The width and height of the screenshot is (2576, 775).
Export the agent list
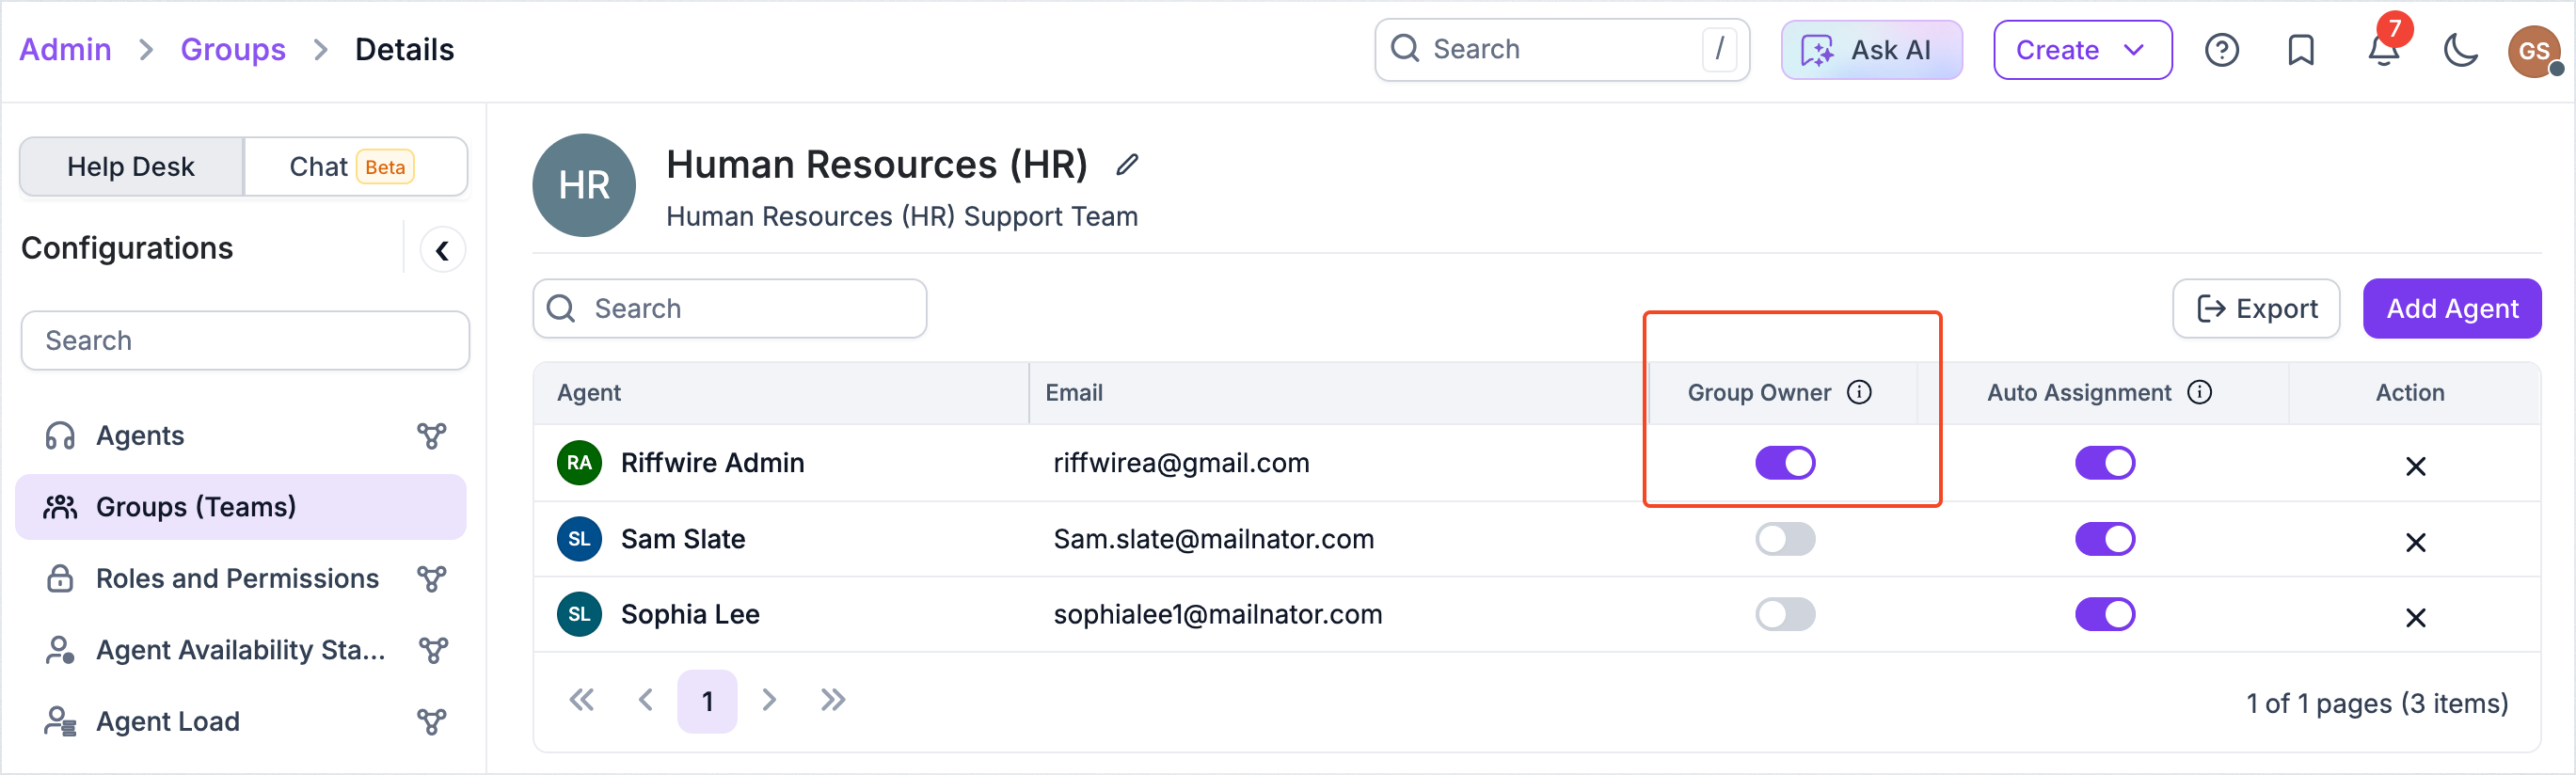(x=2256, y=309)
